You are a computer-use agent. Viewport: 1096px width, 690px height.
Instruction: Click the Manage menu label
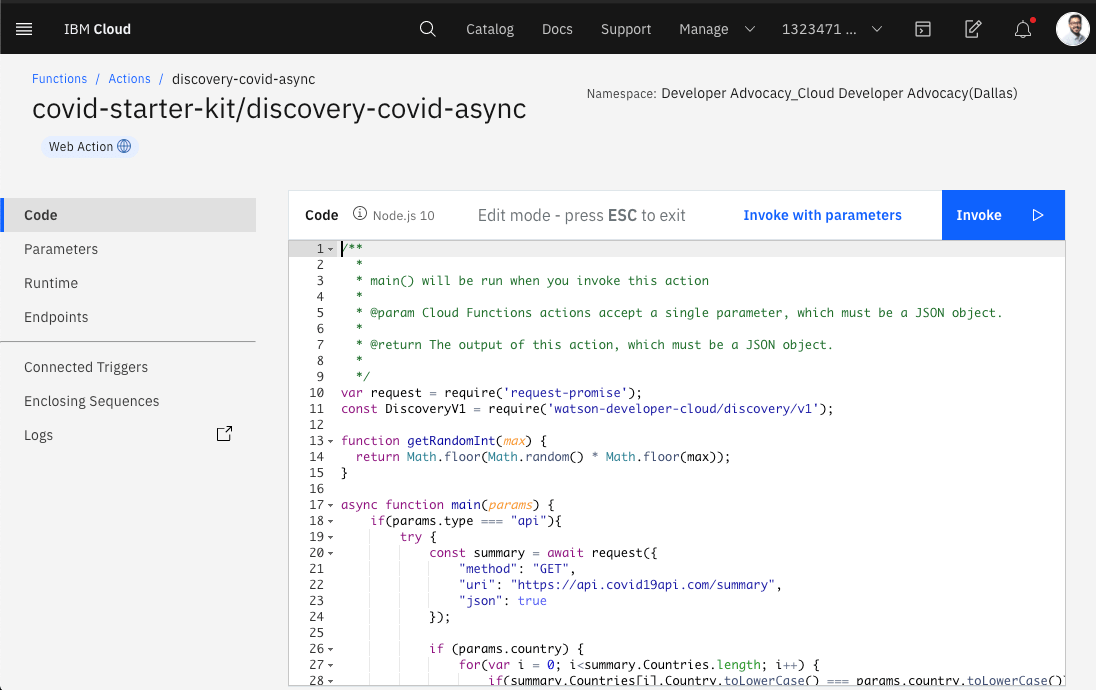click(x=704, y=29)
